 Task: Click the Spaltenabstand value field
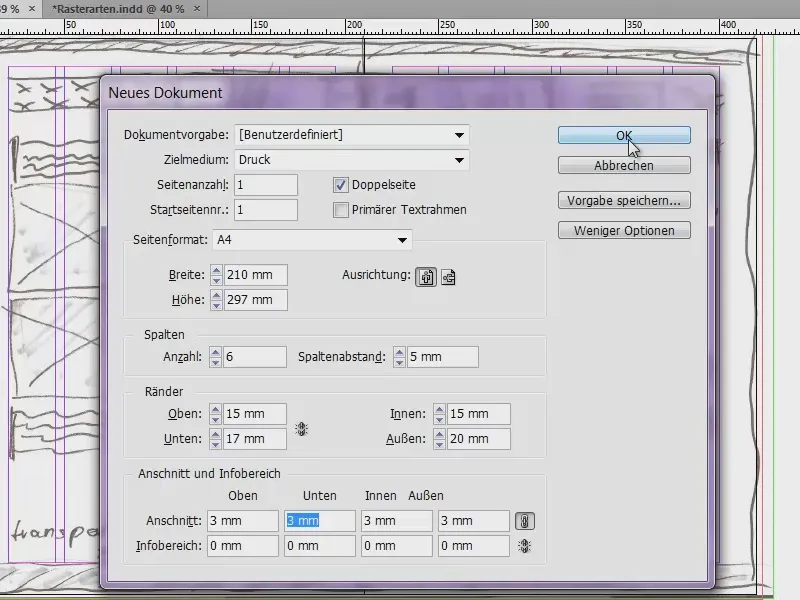click(x=443, y=357)
